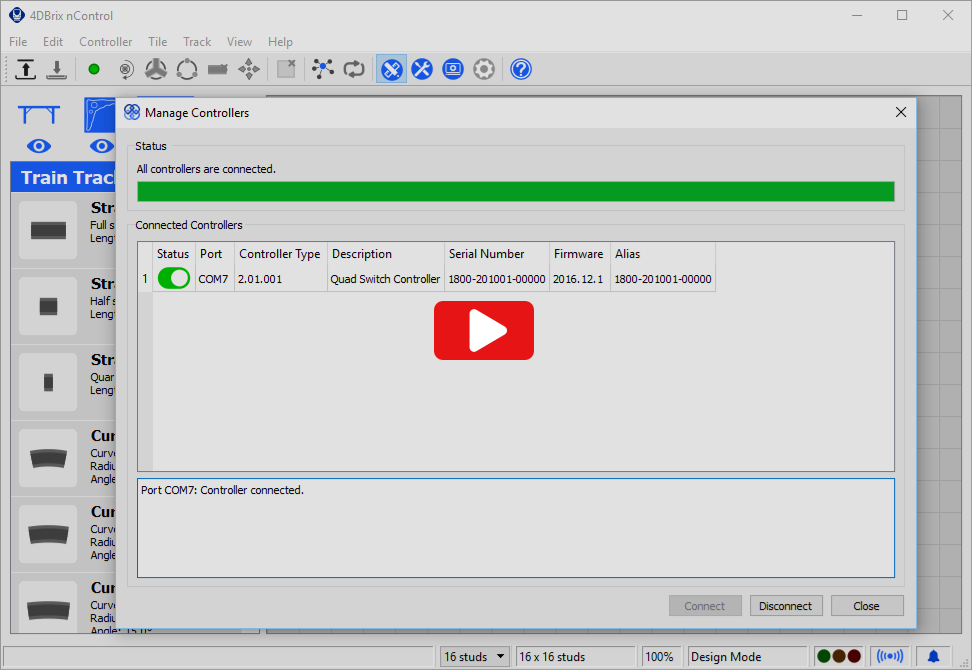The image size is (972, 670).
Task: Open the Tile menu
Action: 157,42
